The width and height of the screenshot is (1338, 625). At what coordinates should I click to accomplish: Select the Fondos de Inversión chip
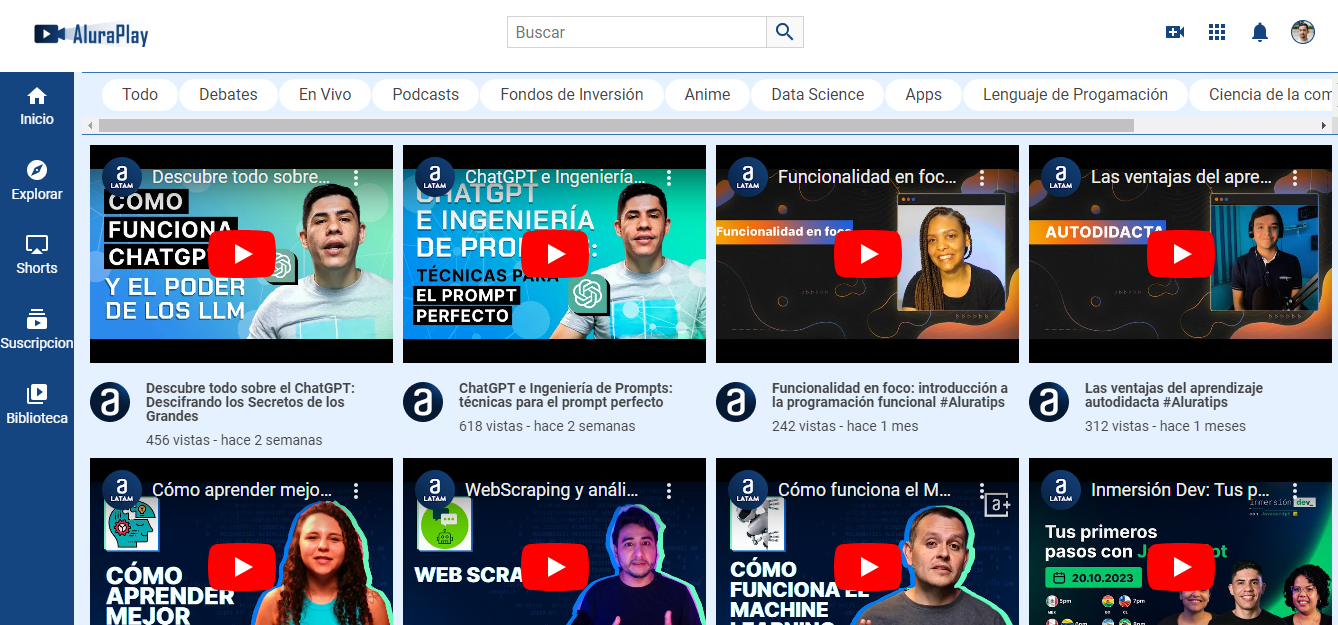[572, 94]
